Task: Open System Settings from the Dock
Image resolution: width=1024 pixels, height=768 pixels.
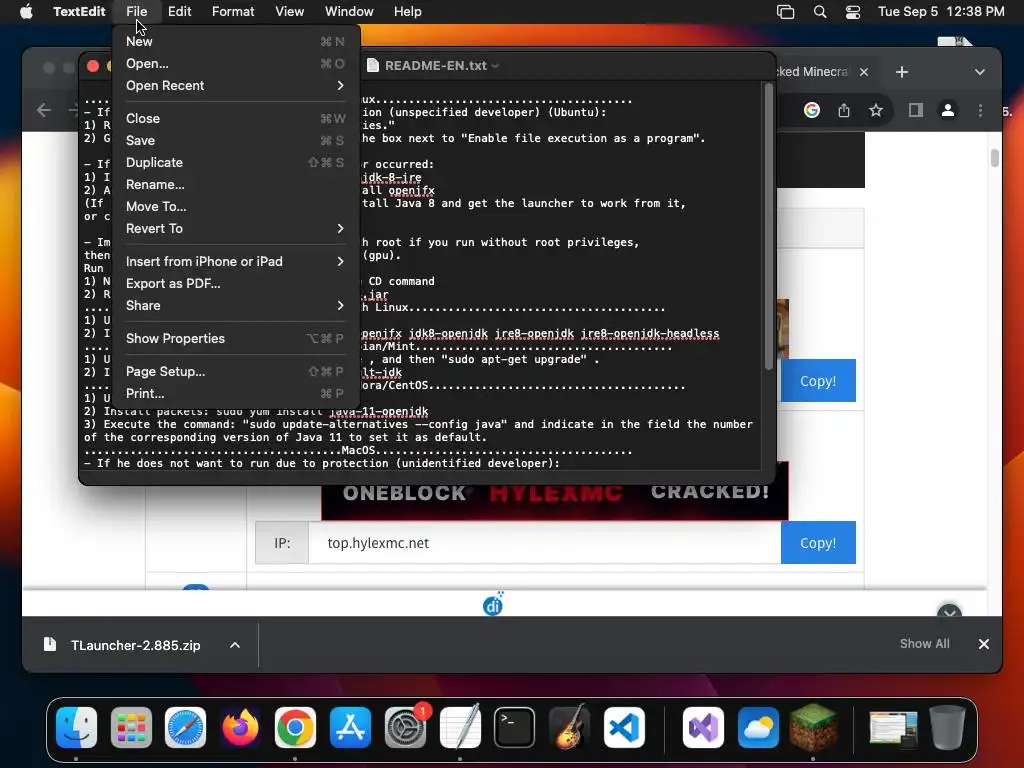Action: 405,727
